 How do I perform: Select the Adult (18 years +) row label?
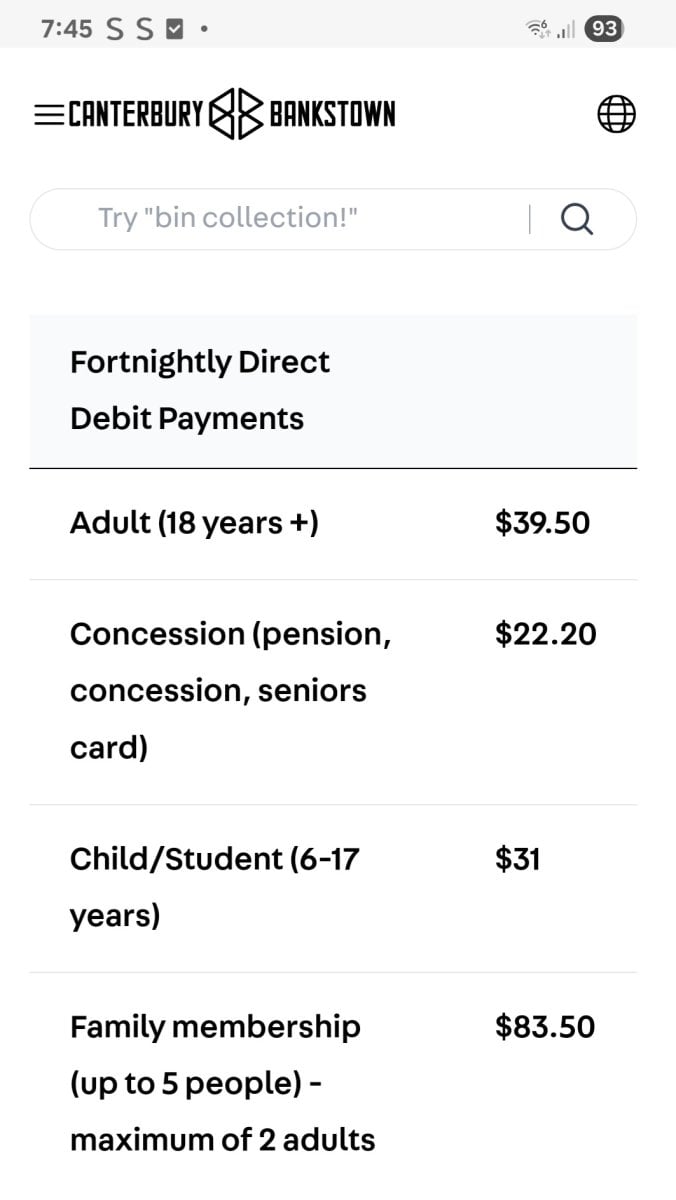[x=194, y=523]
